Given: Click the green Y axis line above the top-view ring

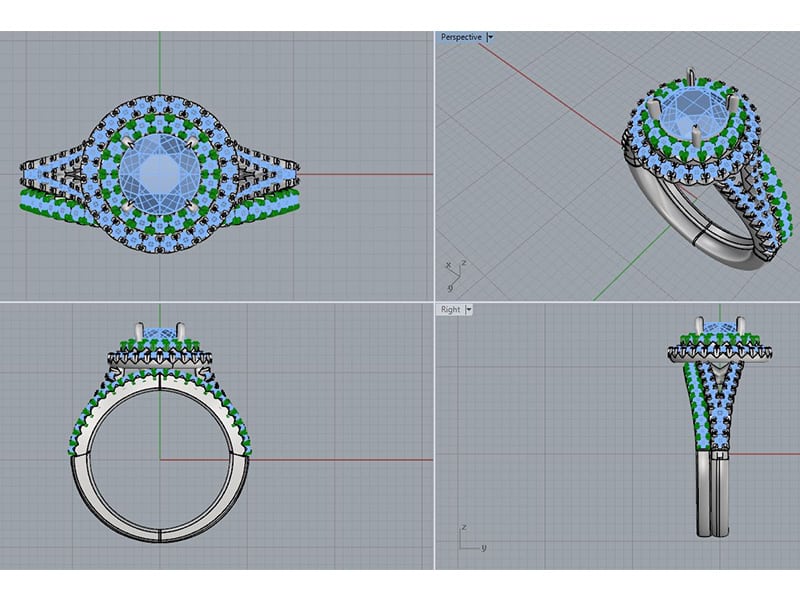Looking at the screenshot, I should coord(160,60).
